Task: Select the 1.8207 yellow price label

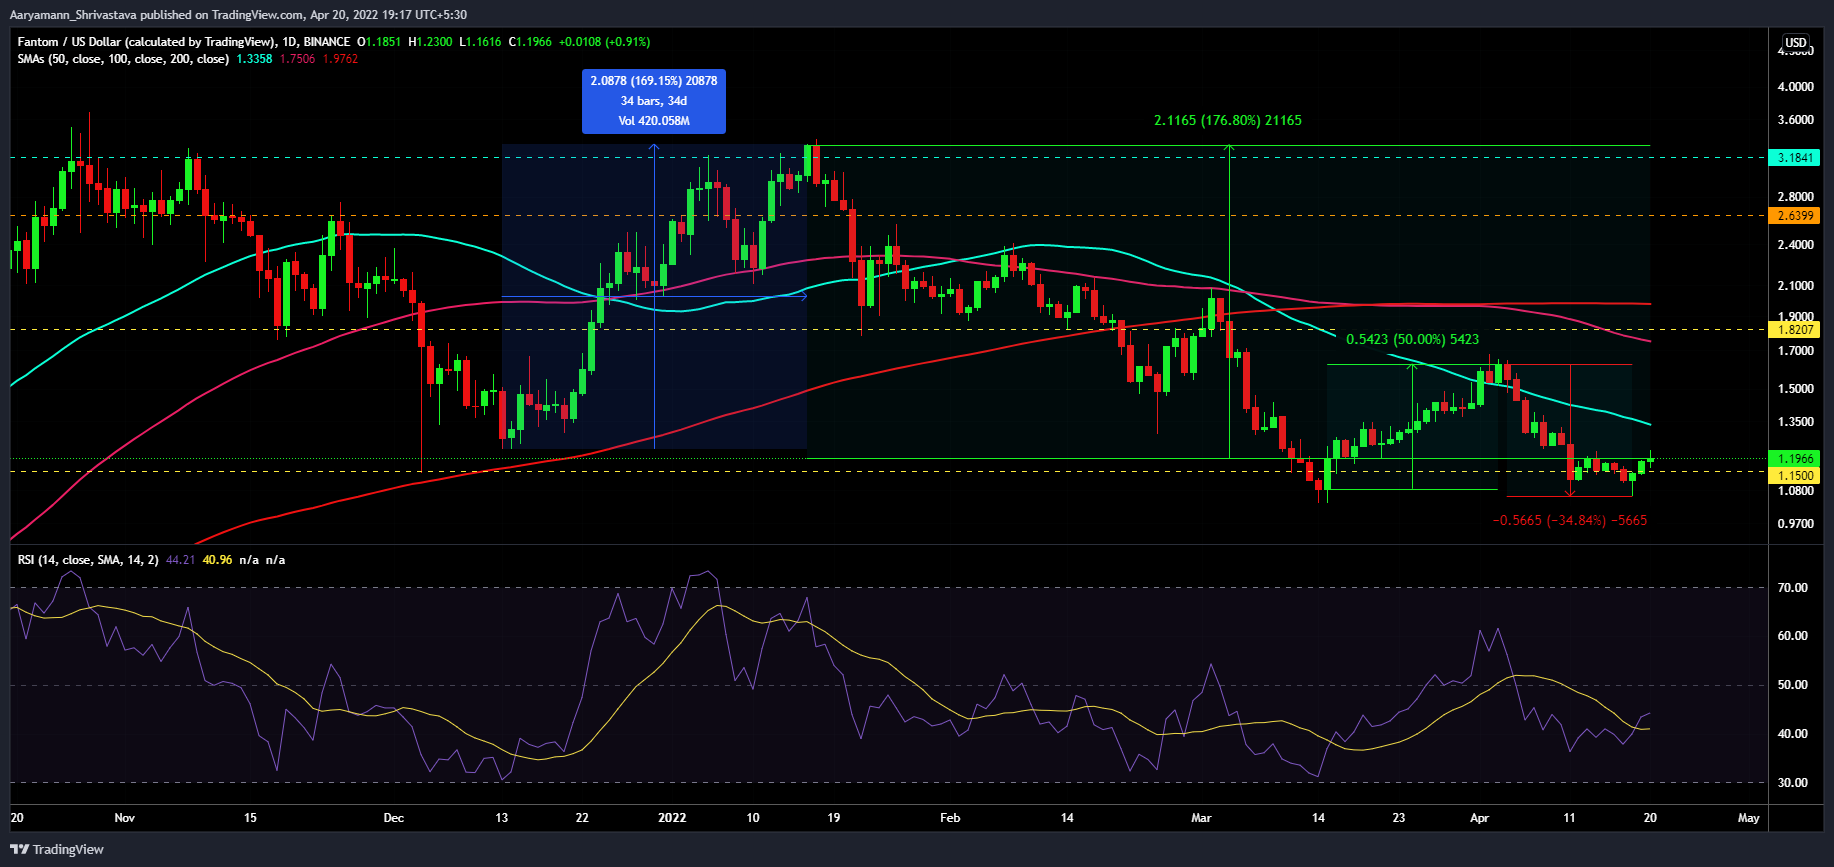Action: pos(1795,329)
